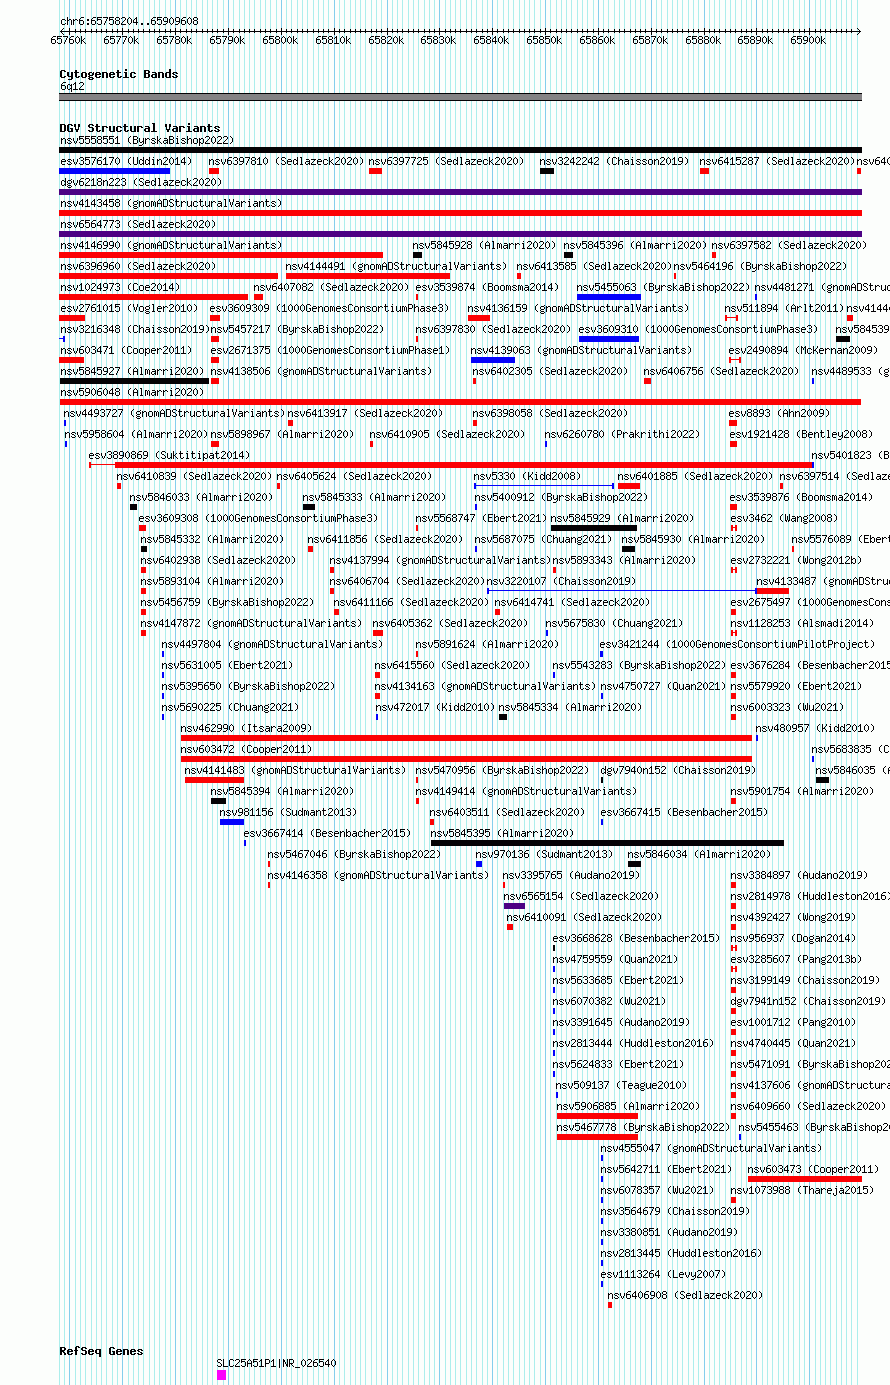The width and height of the screenshot is (890, 1385).
Task: Select the red bar under nsv603473 (Cooper2011)
Action: coord(805,1179)
